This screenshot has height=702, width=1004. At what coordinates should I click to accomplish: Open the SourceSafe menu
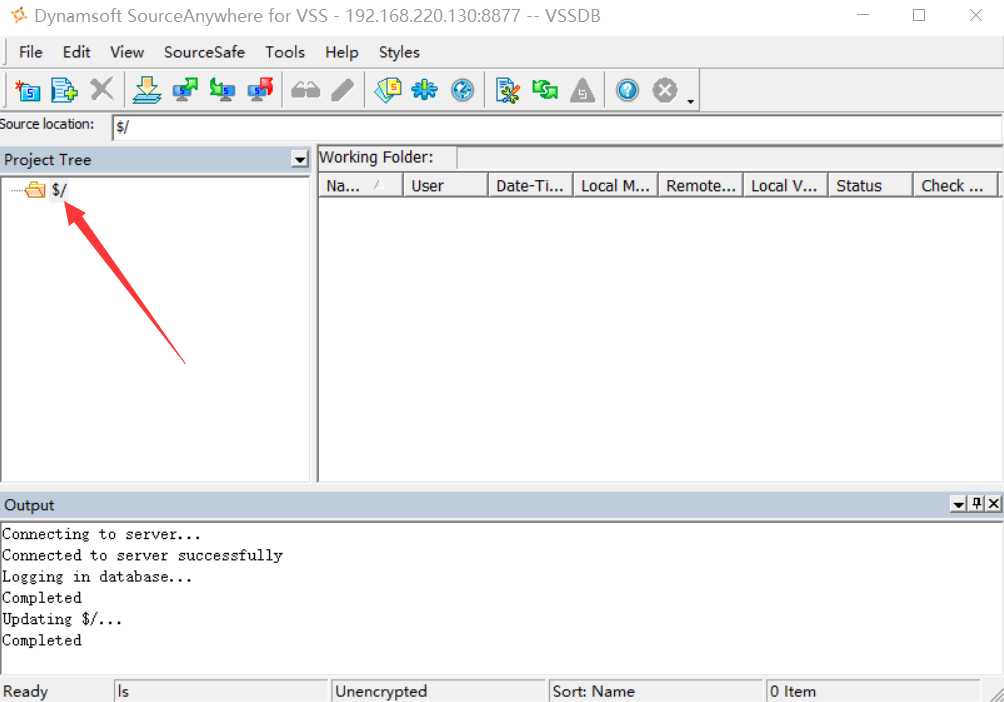tap(204, 52)
